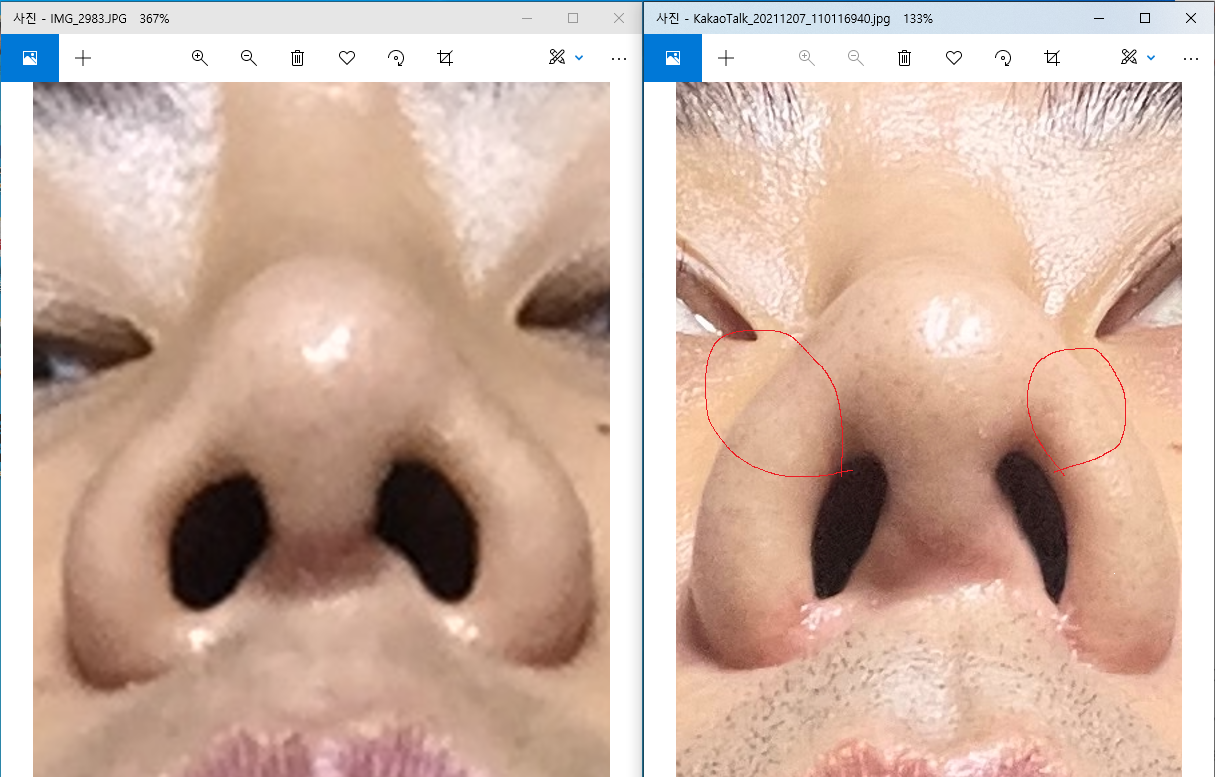Viewport: 1215px width, 777px height.
Task: Delete the KakaoTalk photo in right window
Action: pos(904,58)
